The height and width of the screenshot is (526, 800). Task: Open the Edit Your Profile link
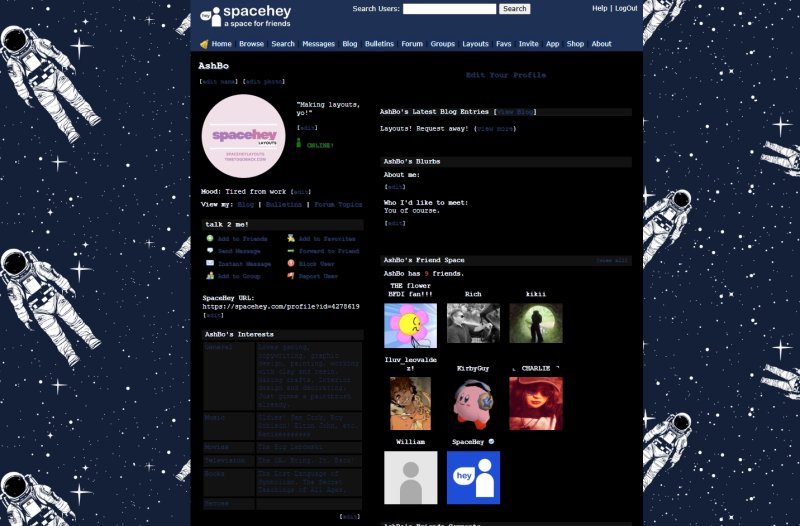tap(506, 75)
